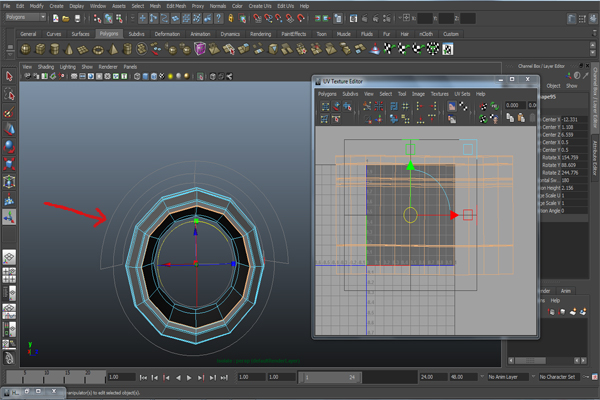Open UV editor shelf icon

coord(448,49)
